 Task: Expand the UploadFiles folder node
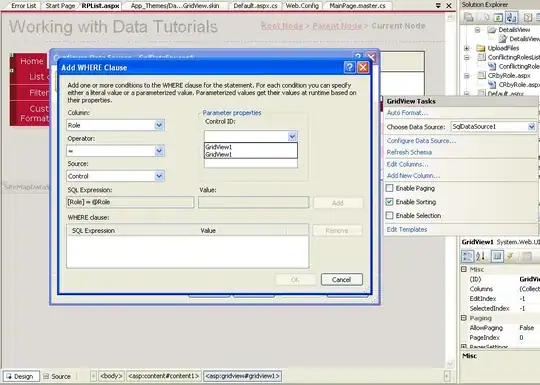click(467, 48)
